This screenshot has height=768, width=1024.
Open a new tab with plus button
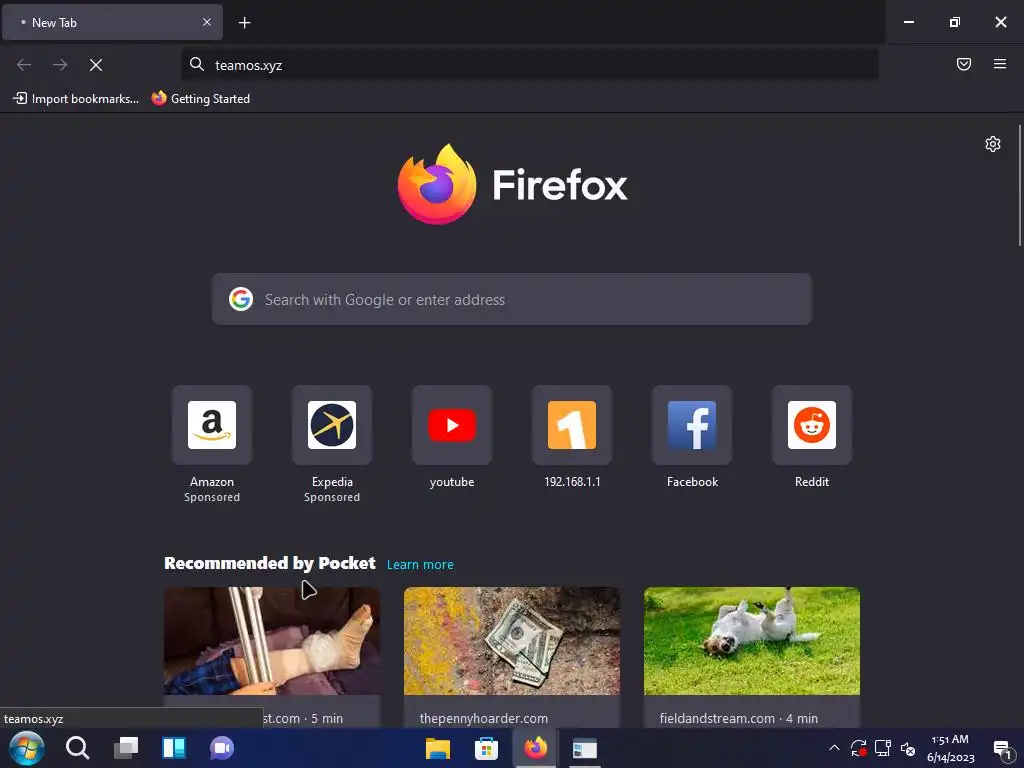click(x=244, y=23)
